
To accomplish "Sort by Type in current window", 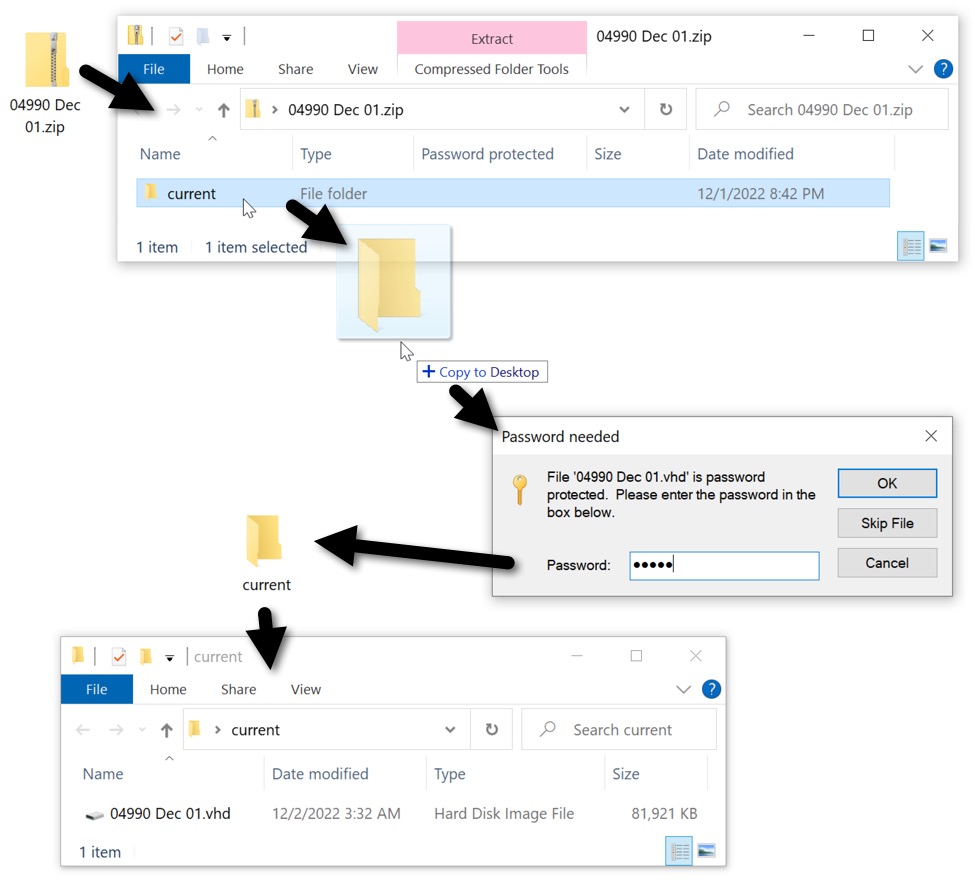I will (x=450, y=774).
